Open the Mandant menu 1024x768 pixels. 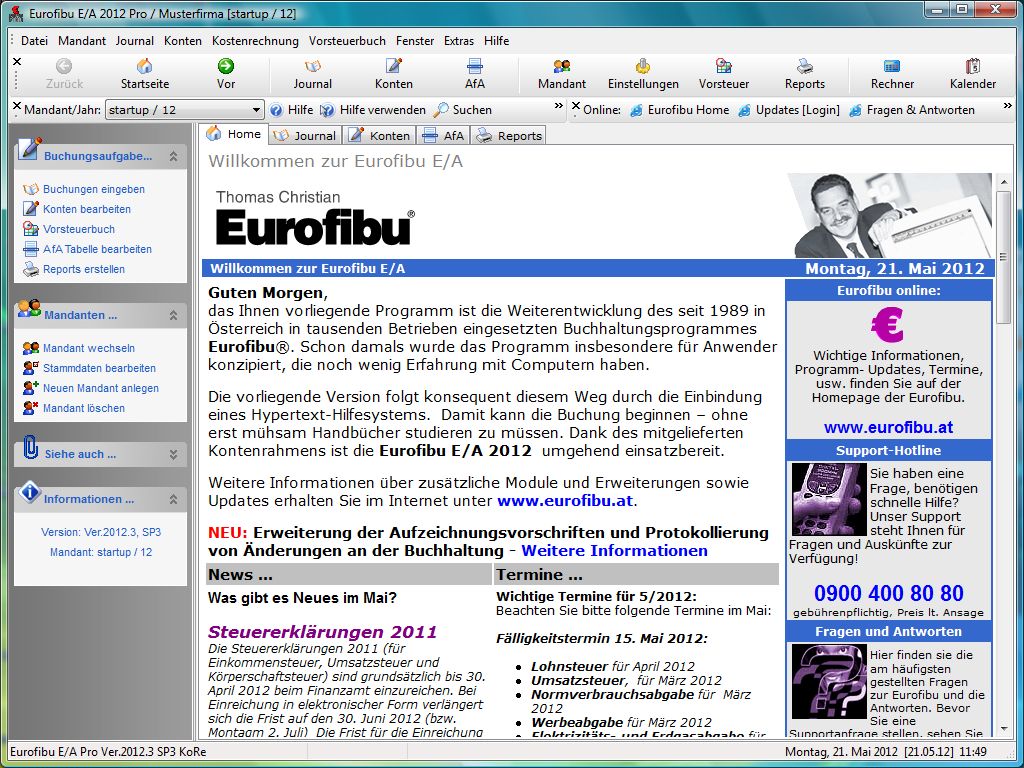82,40
